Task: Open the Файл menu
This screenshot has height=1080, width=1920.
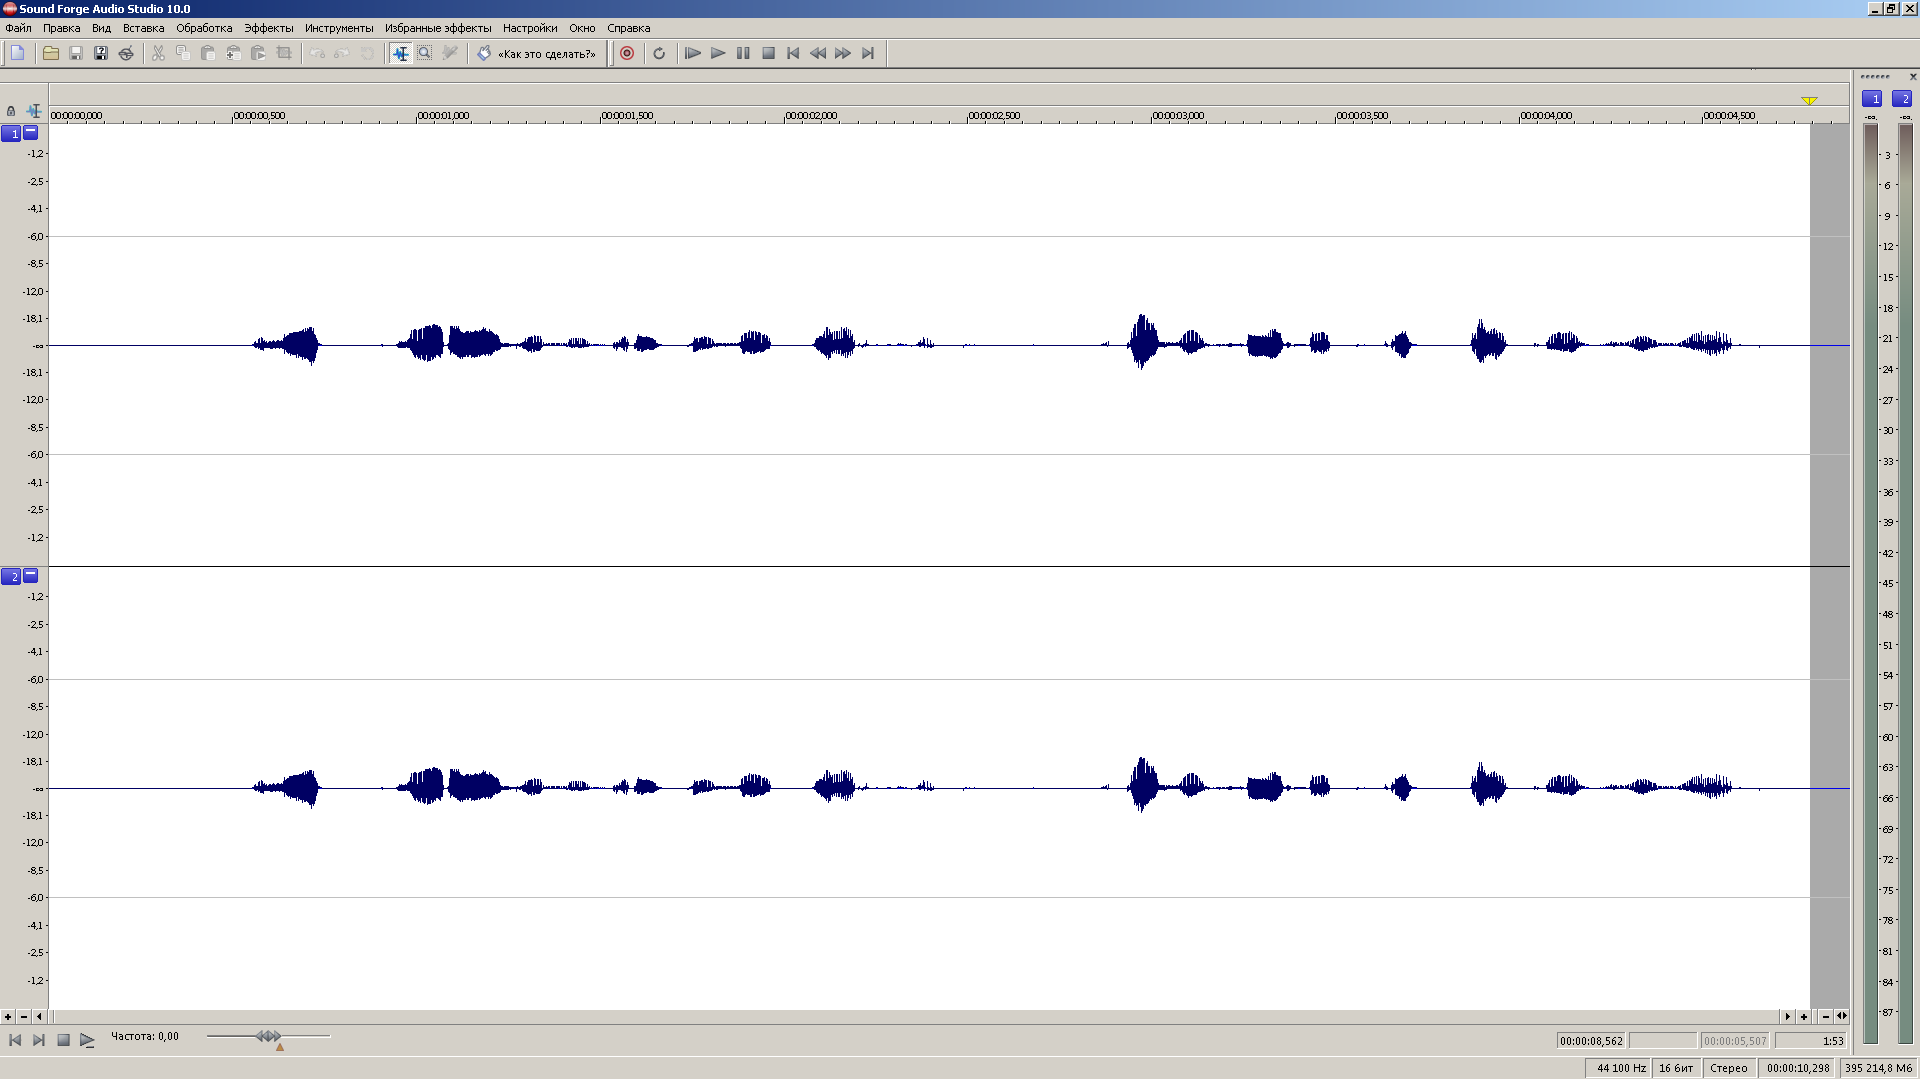Action: (x=18, y=28)
